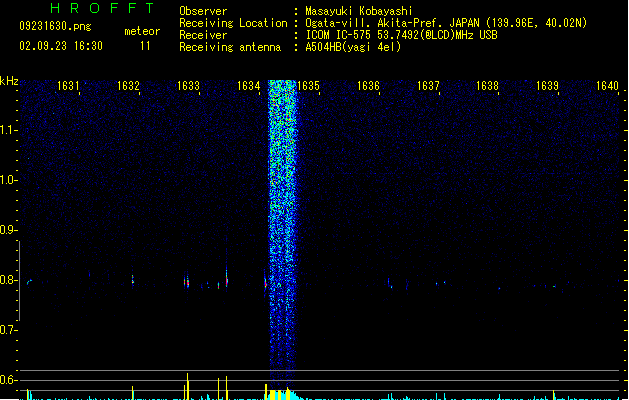Click the Receiving Location label
629x400 pixels.
pyautogui.click(x=233, y=23)
